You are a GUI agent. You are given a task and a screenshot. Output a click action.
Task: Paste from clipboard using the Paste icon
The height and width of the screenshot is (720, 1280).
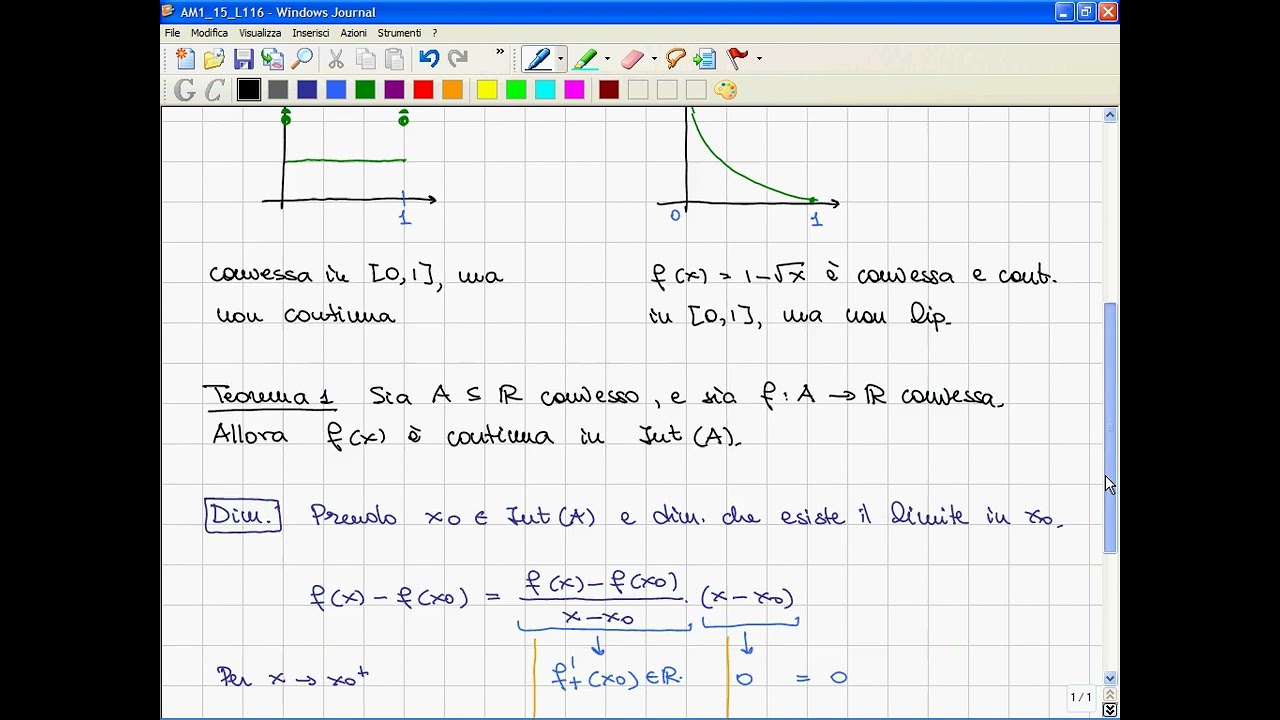(x=394, y=59)
